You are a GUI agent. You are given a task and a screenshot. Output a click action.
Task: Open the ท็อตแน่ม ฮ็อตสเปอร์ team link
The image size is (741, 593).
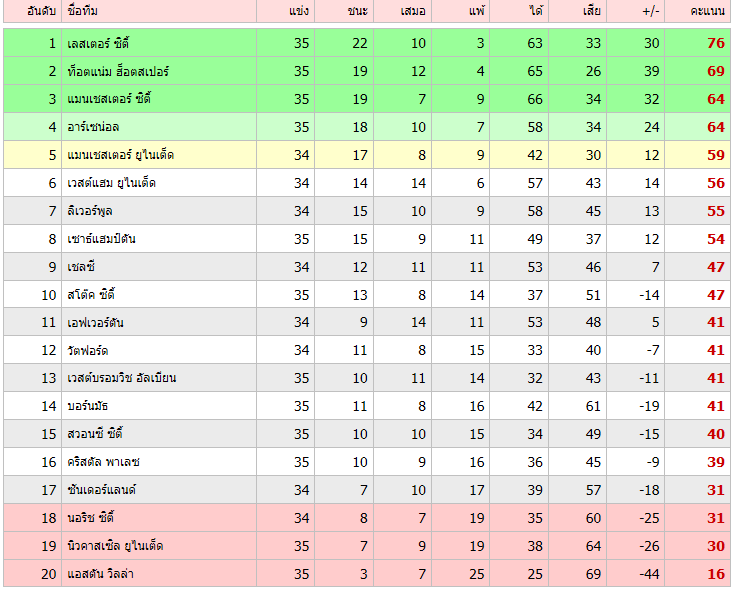(118, 72)
